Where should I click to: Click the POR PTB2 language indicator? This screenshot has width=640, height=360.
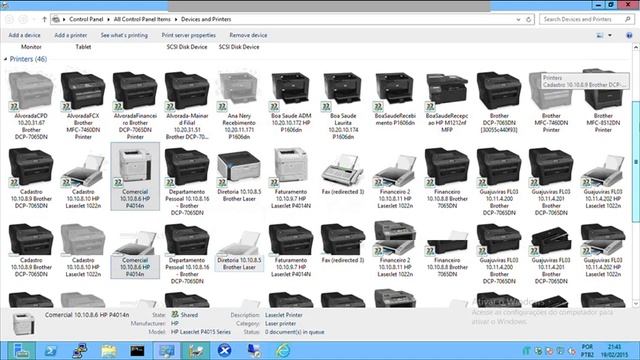tap(587, 351)
